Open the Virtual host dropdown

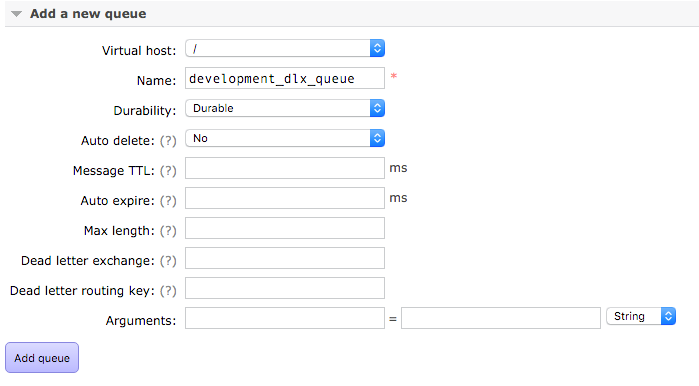[x=285, y=48]
